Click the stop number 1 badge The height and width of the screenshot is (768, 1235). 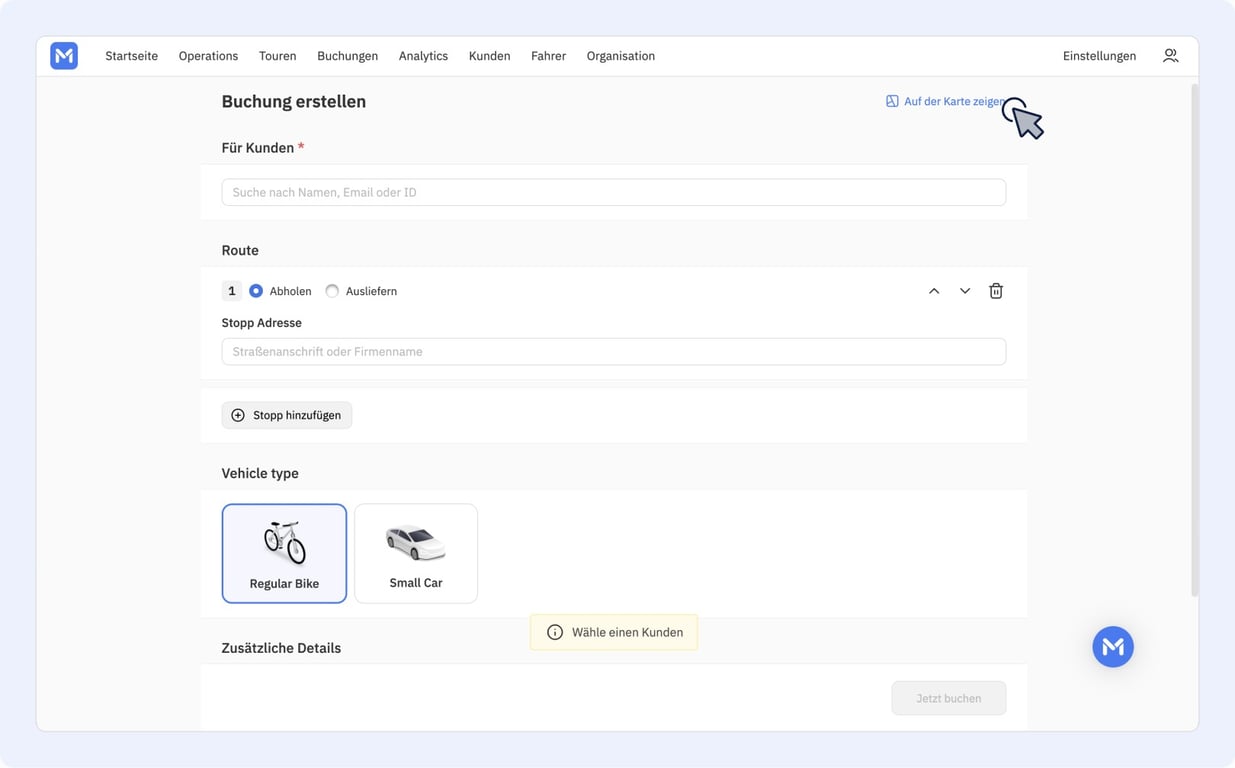tap(232, 291)
